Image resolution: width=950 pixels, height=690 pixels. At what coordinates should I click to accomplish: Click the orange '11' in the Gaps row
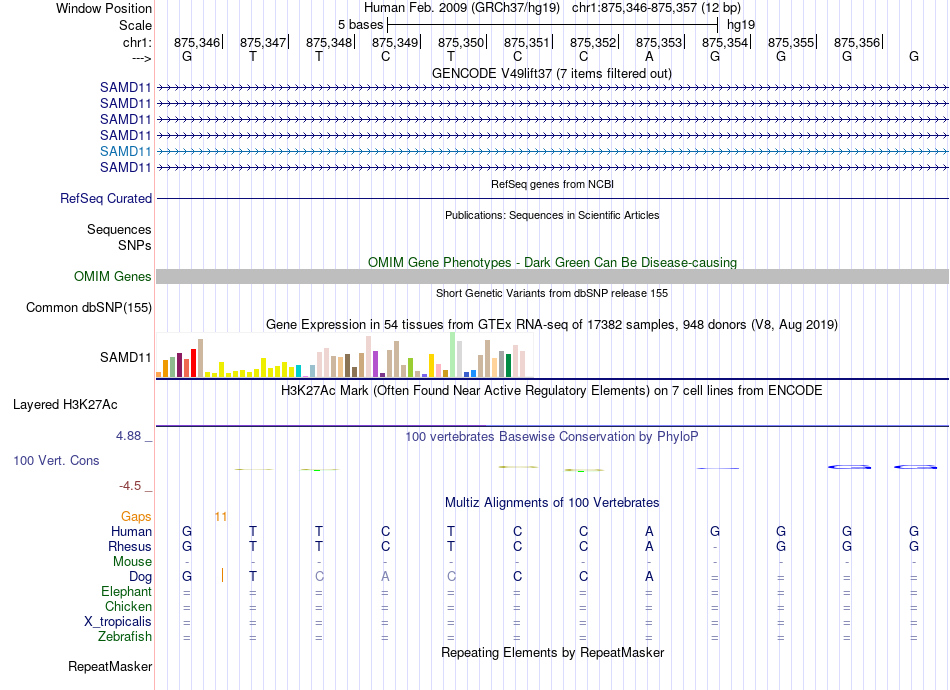click(x=221, y=517)
